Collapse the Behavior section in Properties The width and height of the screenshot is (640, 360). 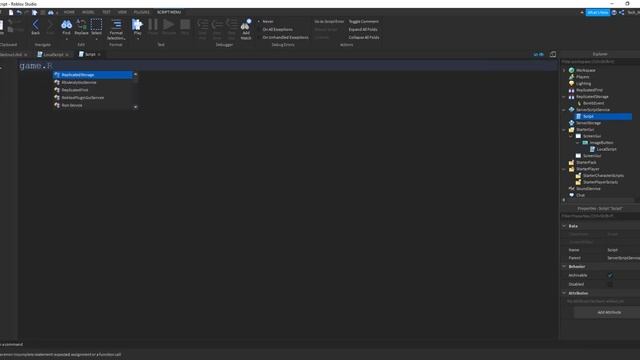(x=564, y=267)
